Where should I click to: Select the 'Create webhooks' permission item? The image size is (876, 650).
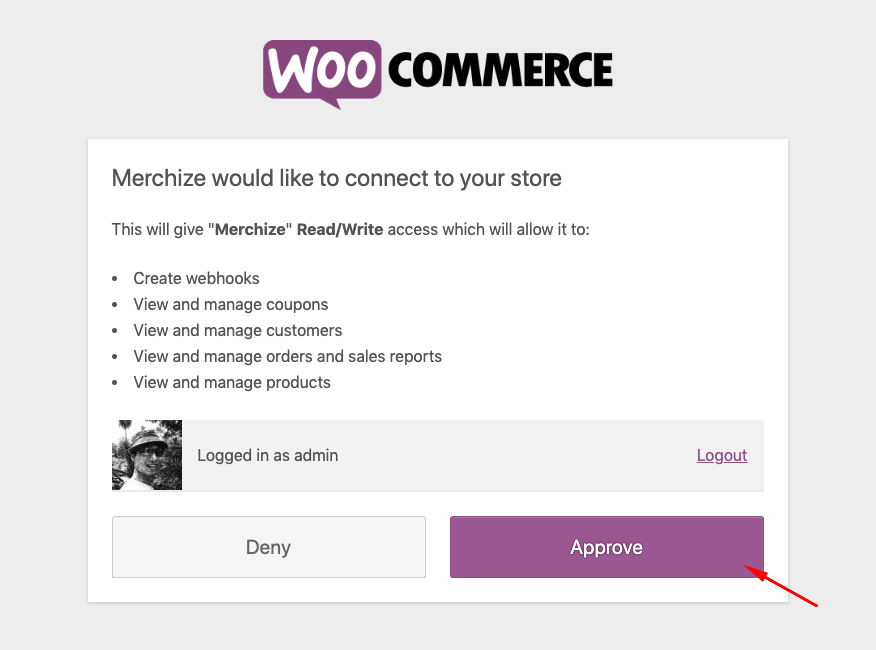coord(196,278)
